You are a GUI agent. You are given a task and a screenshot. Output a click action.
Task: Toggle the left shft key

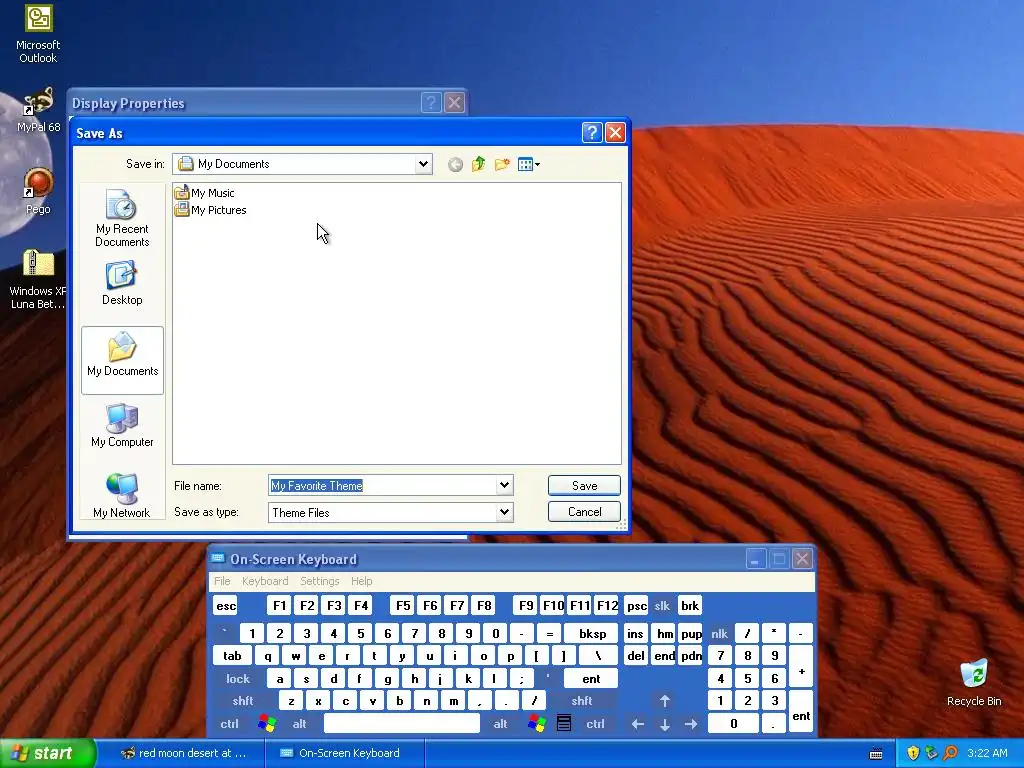click(243, 701)
